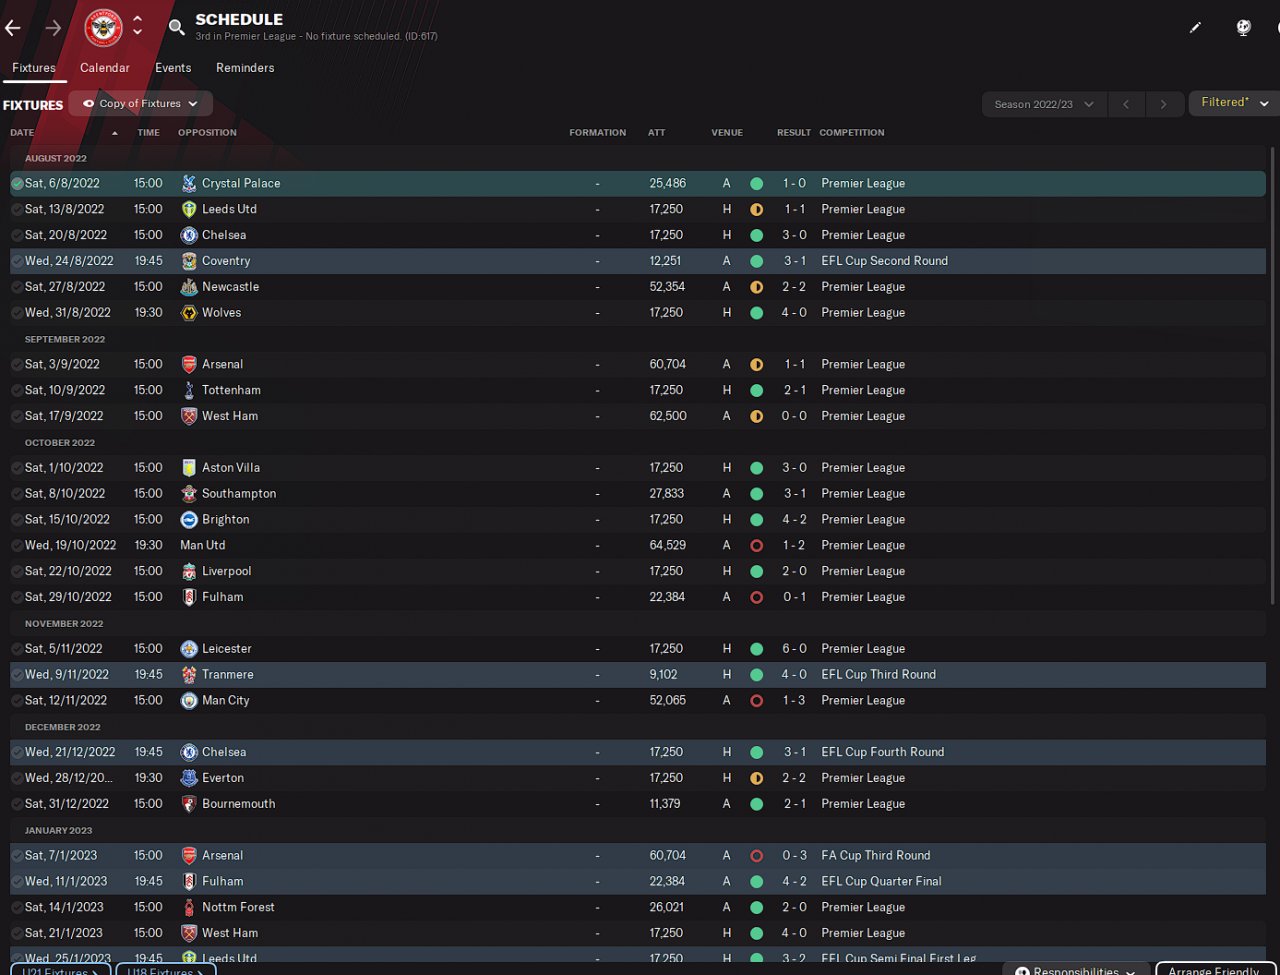Go to the next season with the right chevron

pyautogui.click(x=1163, y=104)
